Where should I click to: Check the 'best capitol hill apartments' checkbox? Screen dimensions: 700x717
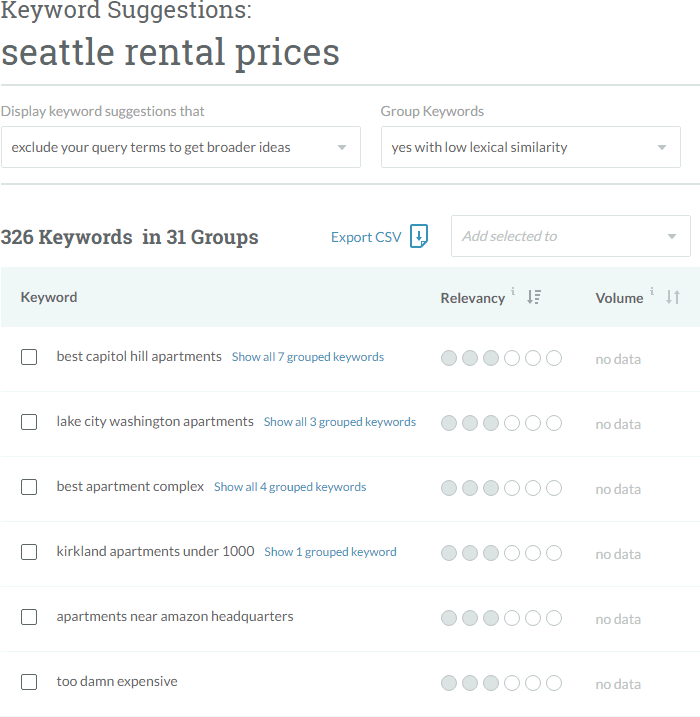29,357
